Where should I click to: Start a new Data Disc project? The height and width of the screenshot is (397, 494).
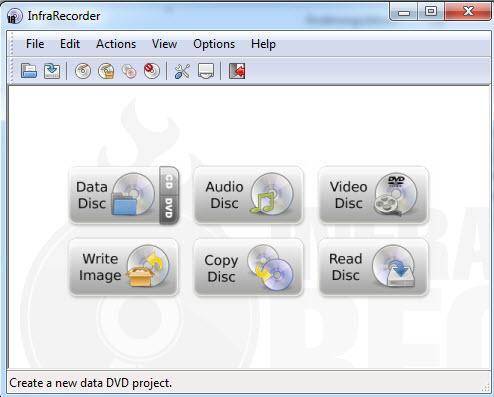(114, 195)
